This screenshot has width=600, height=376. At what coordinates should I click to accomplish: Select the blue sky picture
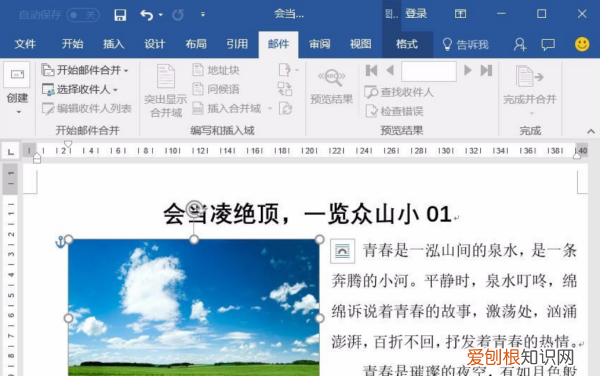click(194, 308)
